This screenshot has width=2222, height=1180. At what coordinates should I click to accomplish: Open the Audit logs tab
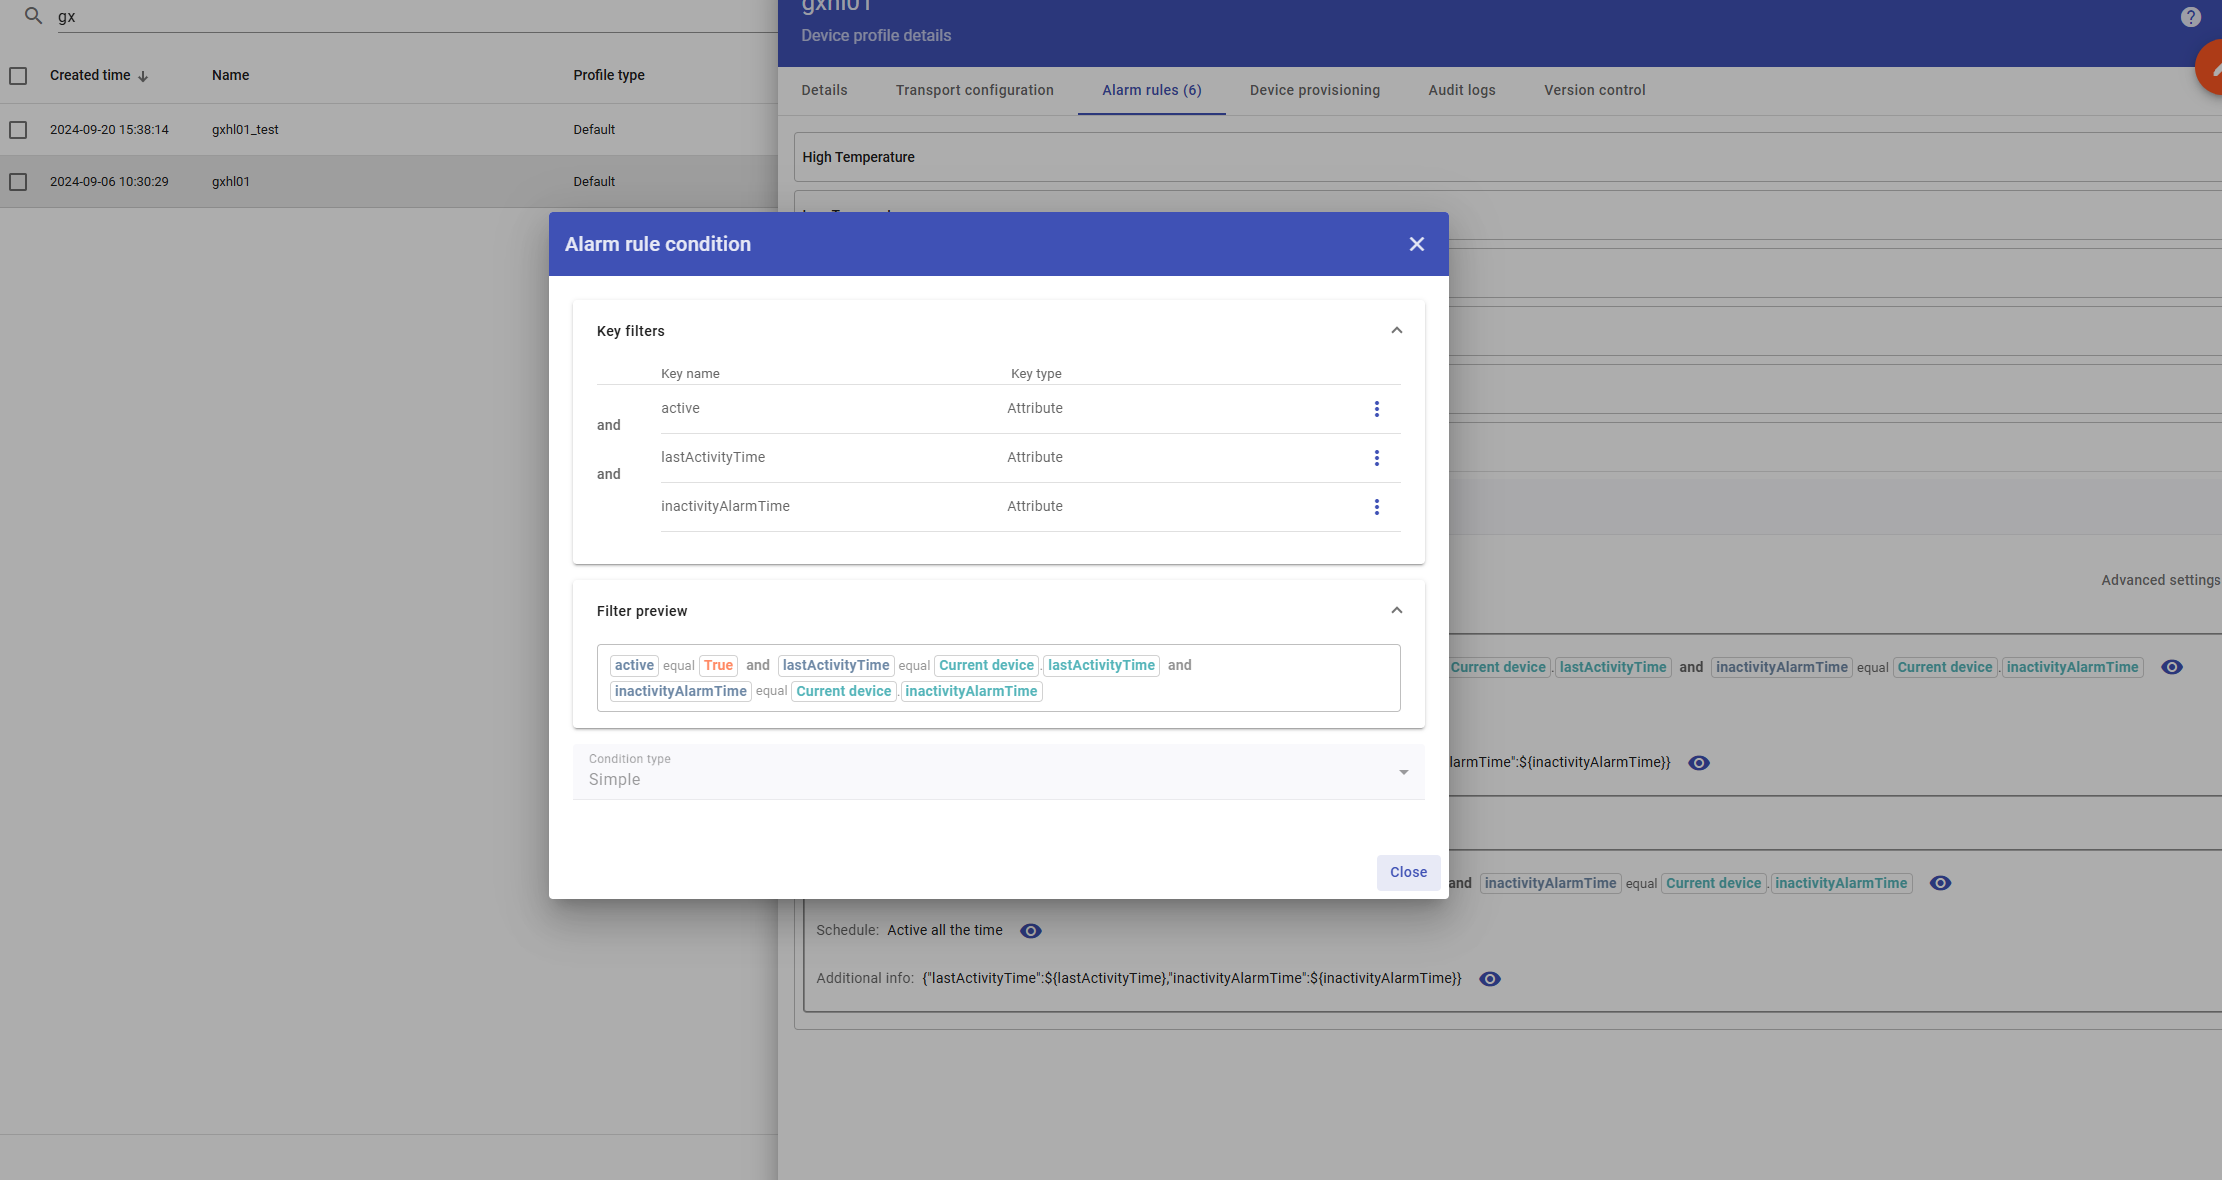pos(1461,90)
